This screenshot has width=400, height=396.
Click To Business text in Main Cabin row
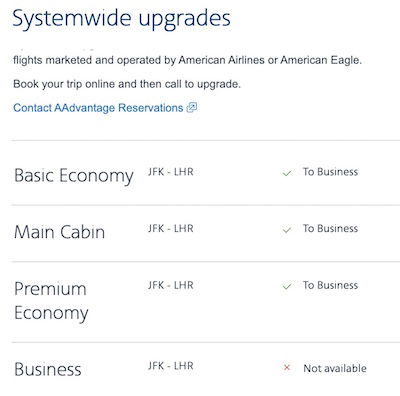pyautogui.click(x=330, y=229)
